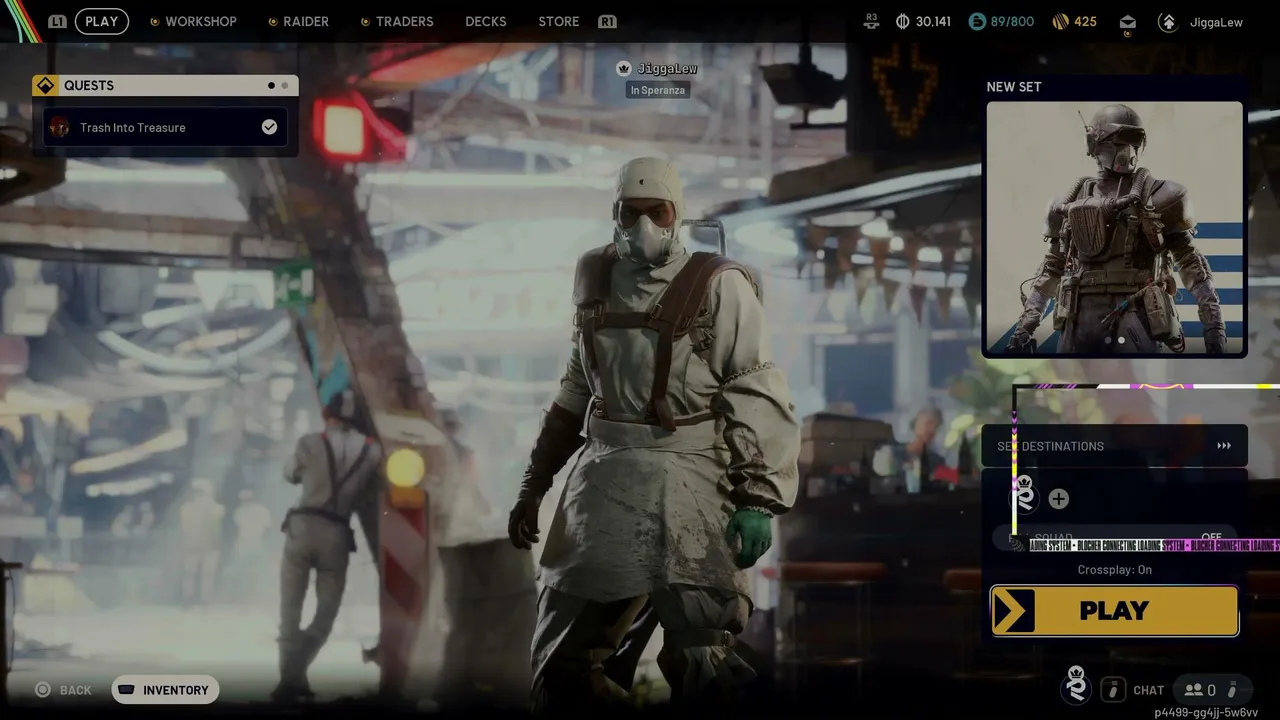Click the Trash Into Treasure quest portrait
The image size is (1280, 720).
[x=60, y=127]
